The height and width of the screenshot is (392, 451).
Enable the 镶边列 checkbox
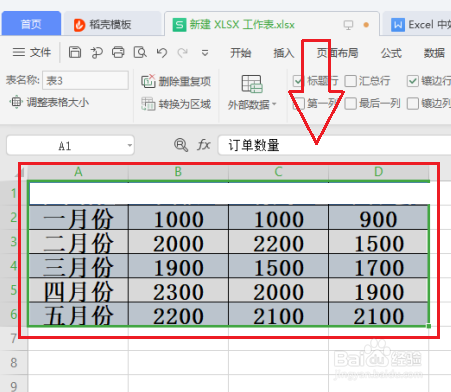click(413, 104)
